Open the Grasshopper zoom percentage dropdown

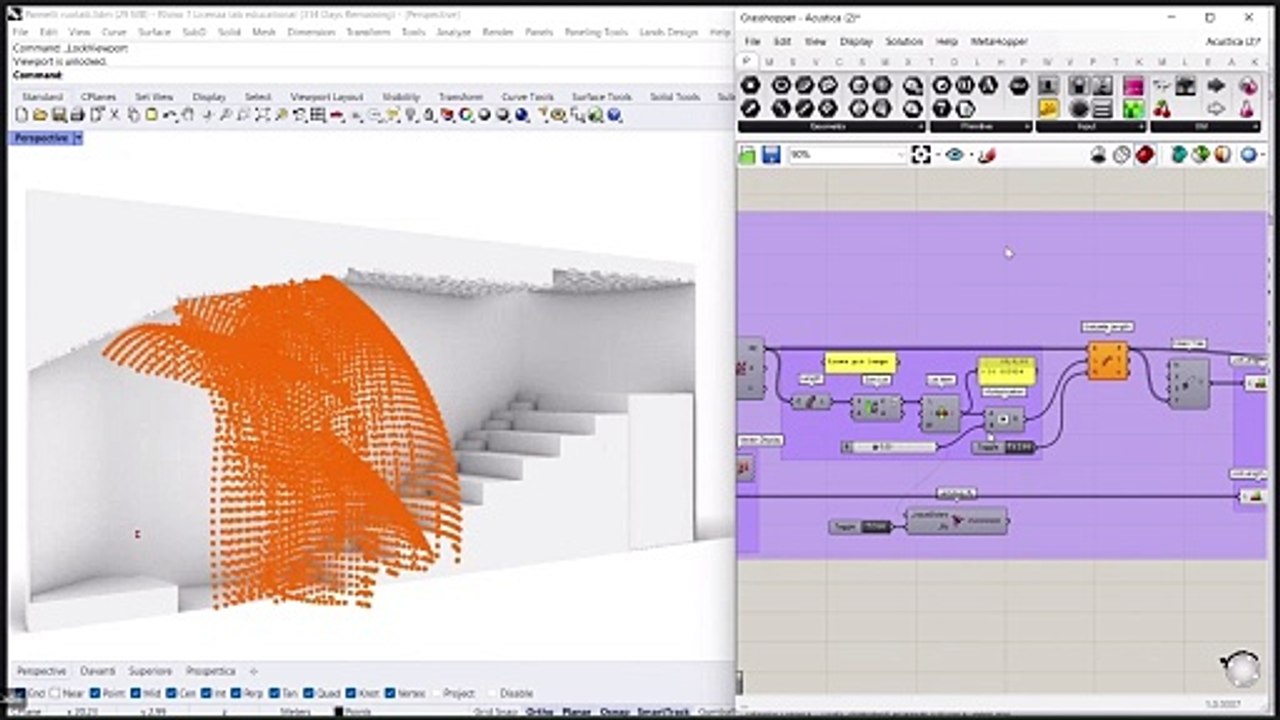[x=900, y=155]
